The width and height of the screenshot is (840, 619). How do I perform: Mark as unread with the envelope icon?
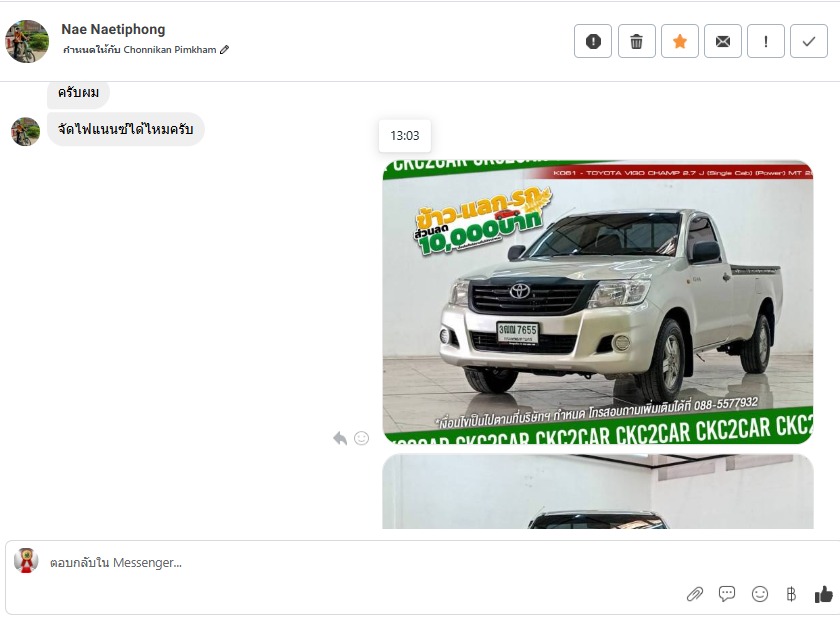tap(723, 41)
